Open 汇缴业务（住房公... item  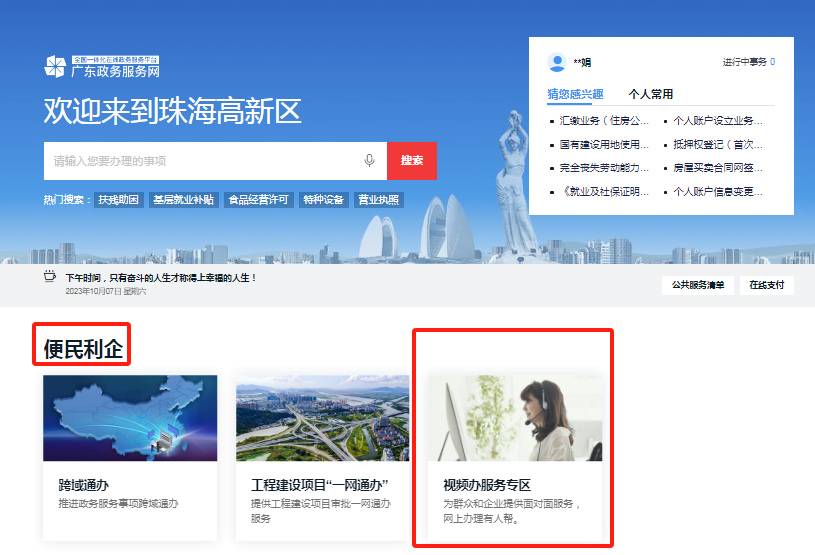pos(604,121)
